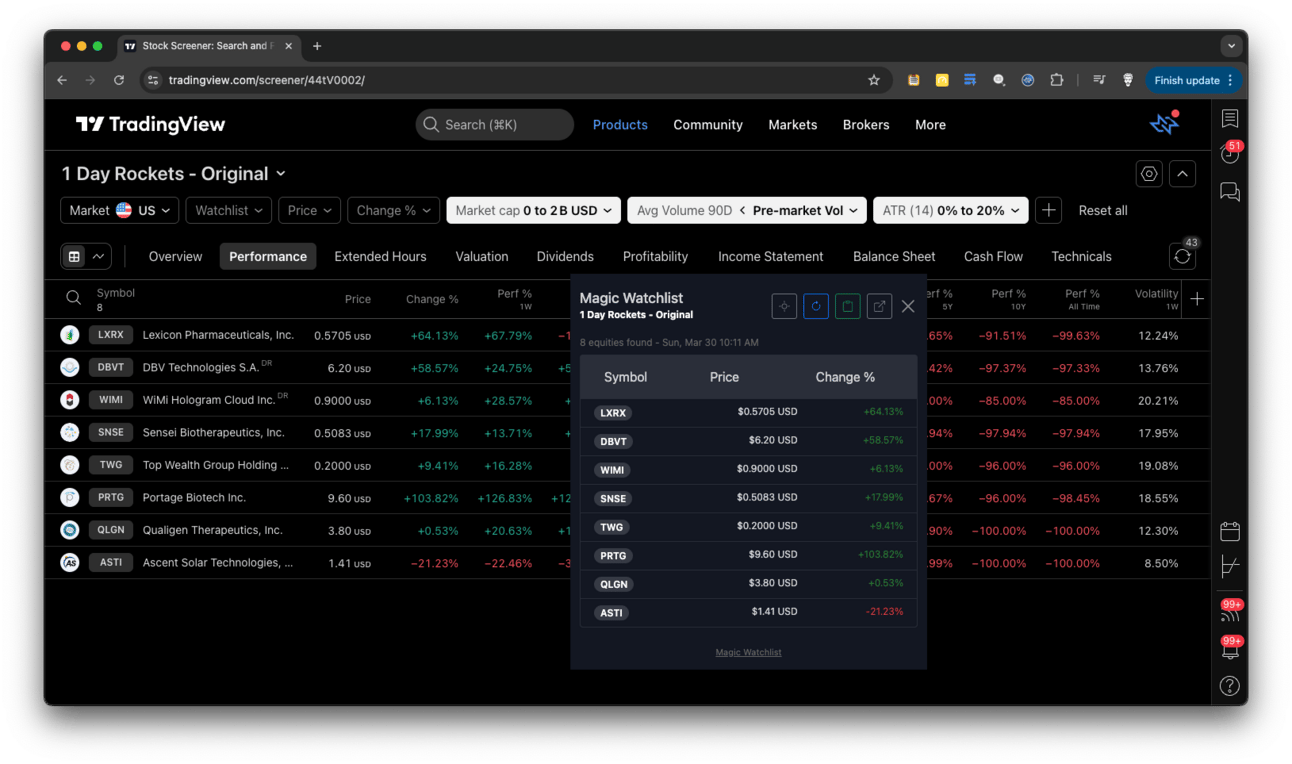The width and height of the screenshot is (1292, 764).
Task: Open the chat bubbles icon in right sidebar
Action: (1230, 192)
